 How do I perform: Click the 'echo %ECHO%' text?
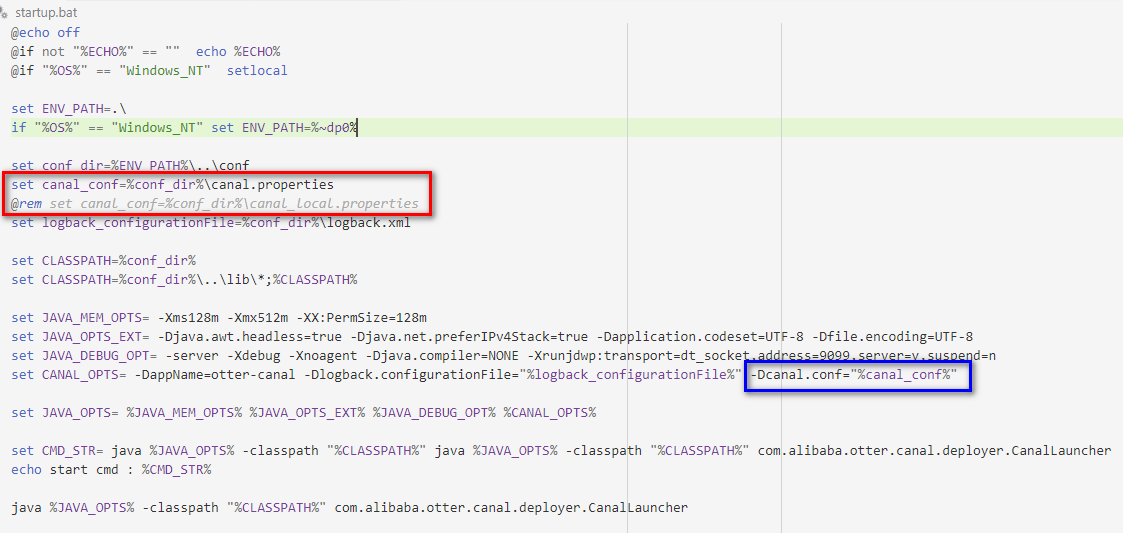(238, 52)
